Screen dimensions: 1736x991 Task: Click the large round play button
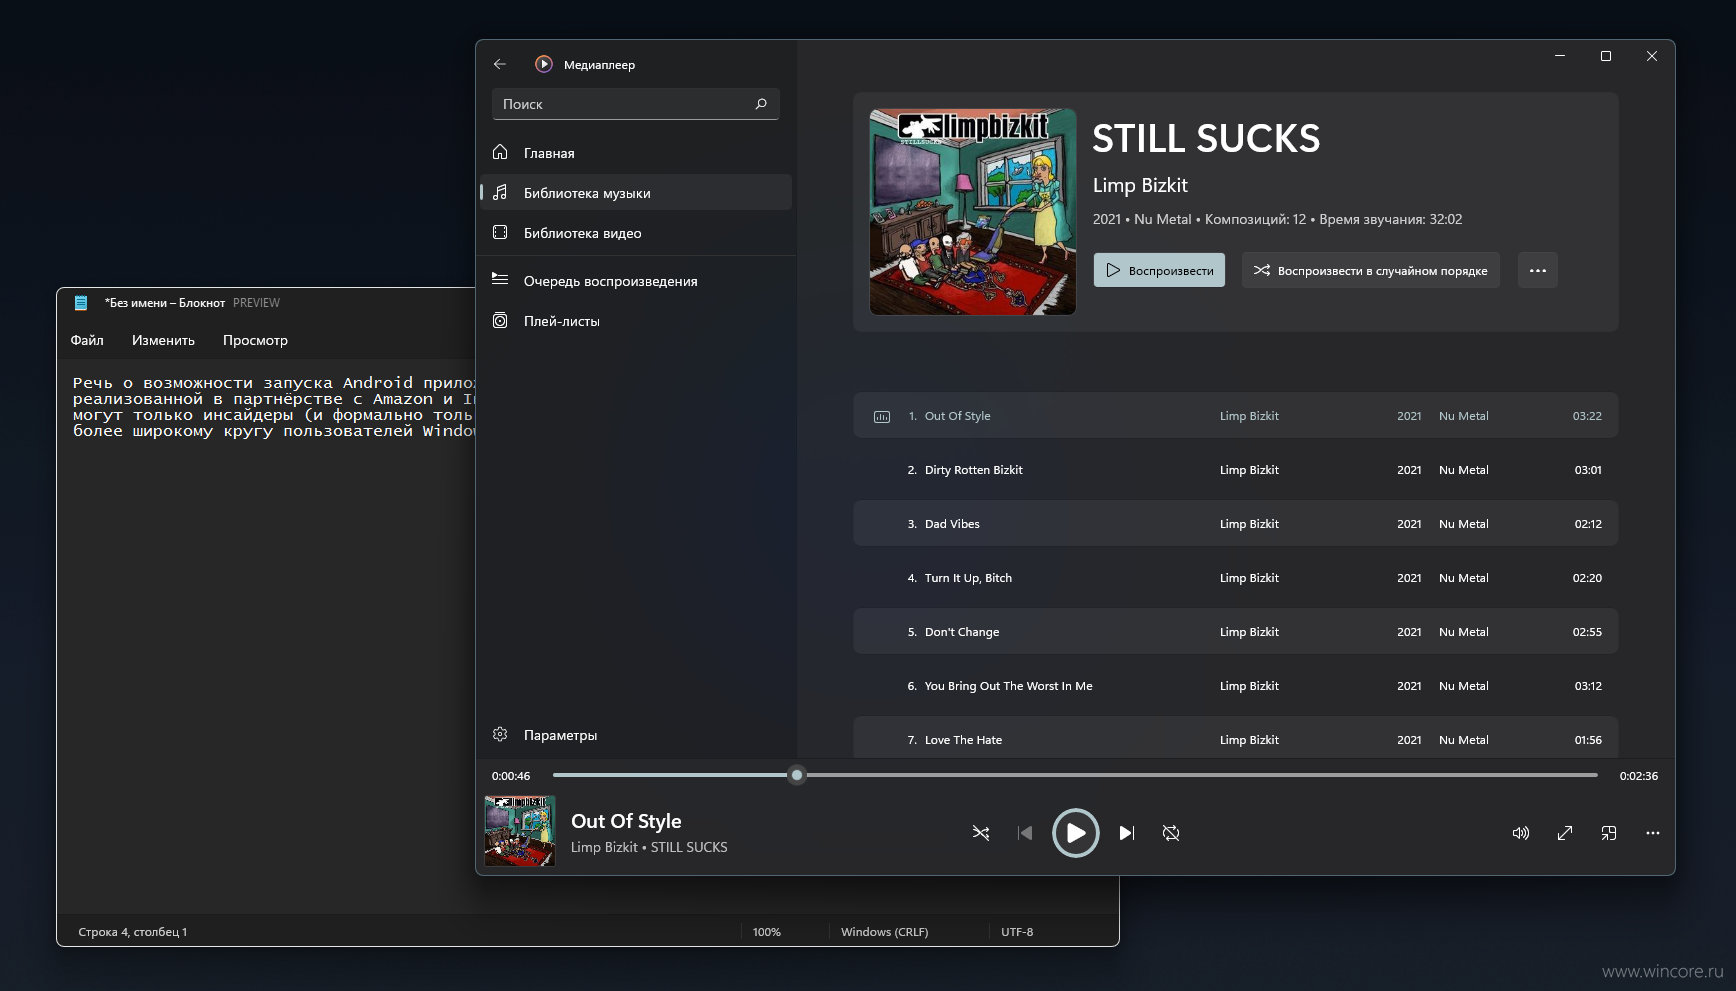(1076, 833)
